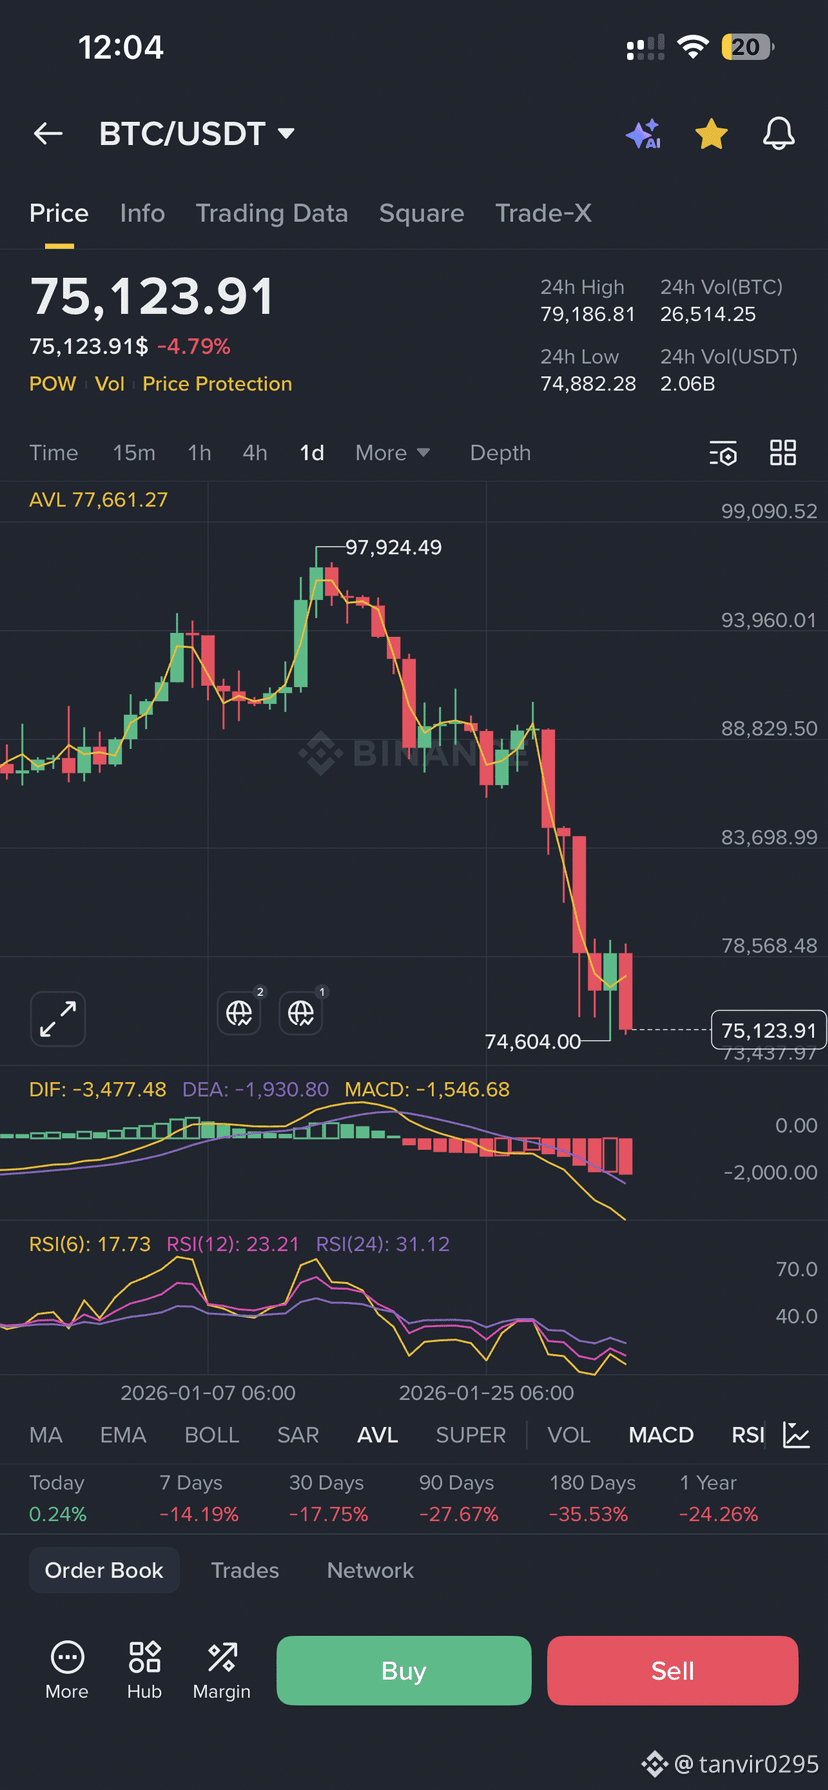Select the Trades tab
Screen dimensions: 828x1790
click(x=245, y=1570)
